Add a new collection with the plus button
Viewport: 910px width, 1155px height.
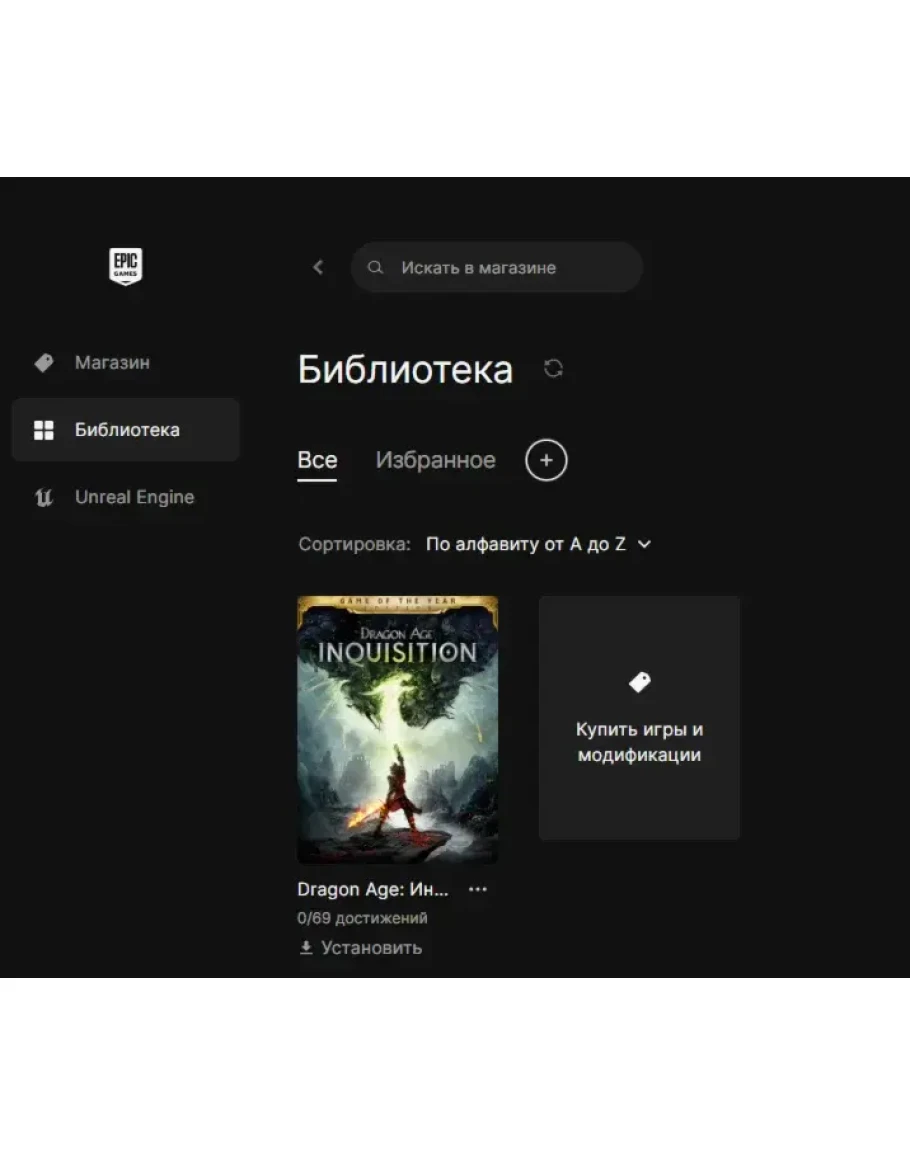(x=546, y=460)
